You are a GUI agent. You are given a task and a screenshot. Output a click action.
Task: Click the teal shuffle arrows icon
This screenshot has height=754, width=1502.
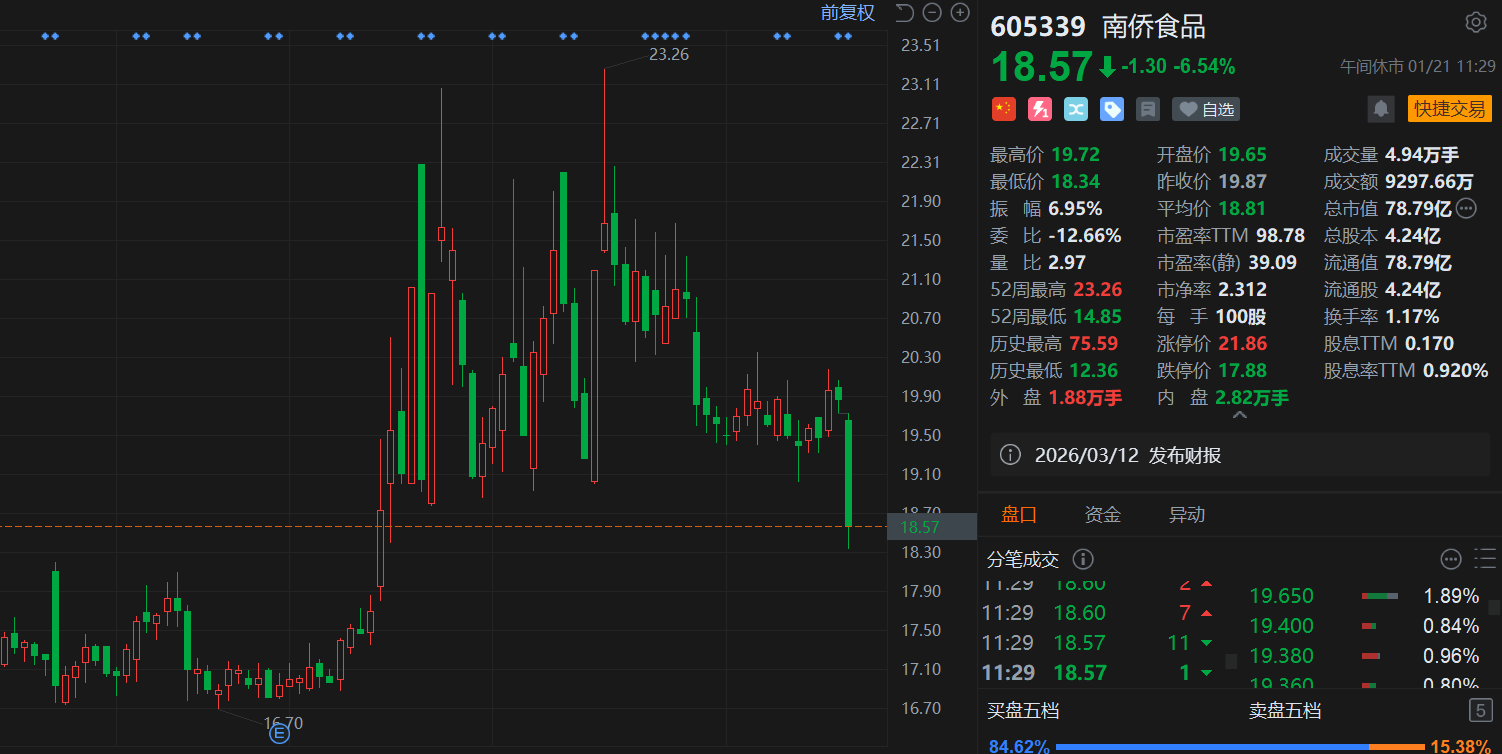[x=1076, y=109]
